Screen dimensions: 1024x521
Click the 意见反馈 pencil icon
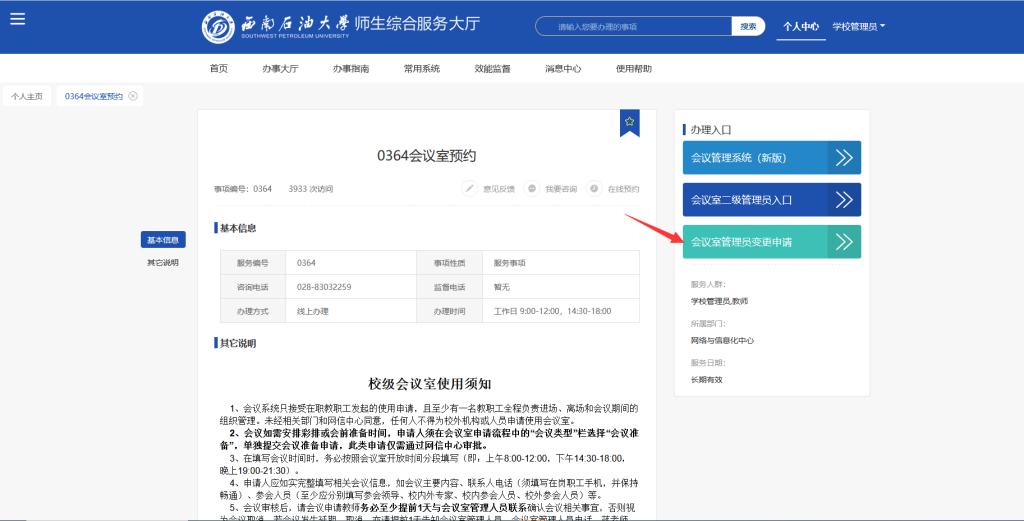[470, 188]
